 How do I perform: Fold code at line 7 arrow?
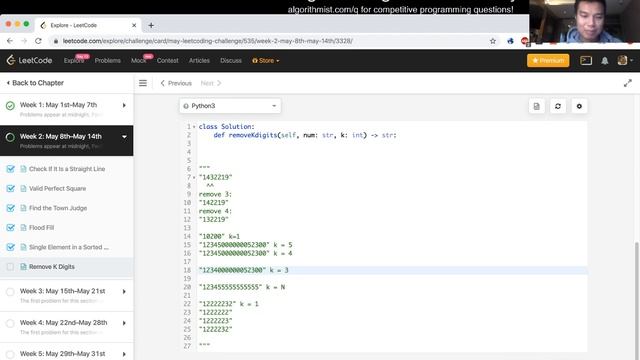(x=194, y=178)
